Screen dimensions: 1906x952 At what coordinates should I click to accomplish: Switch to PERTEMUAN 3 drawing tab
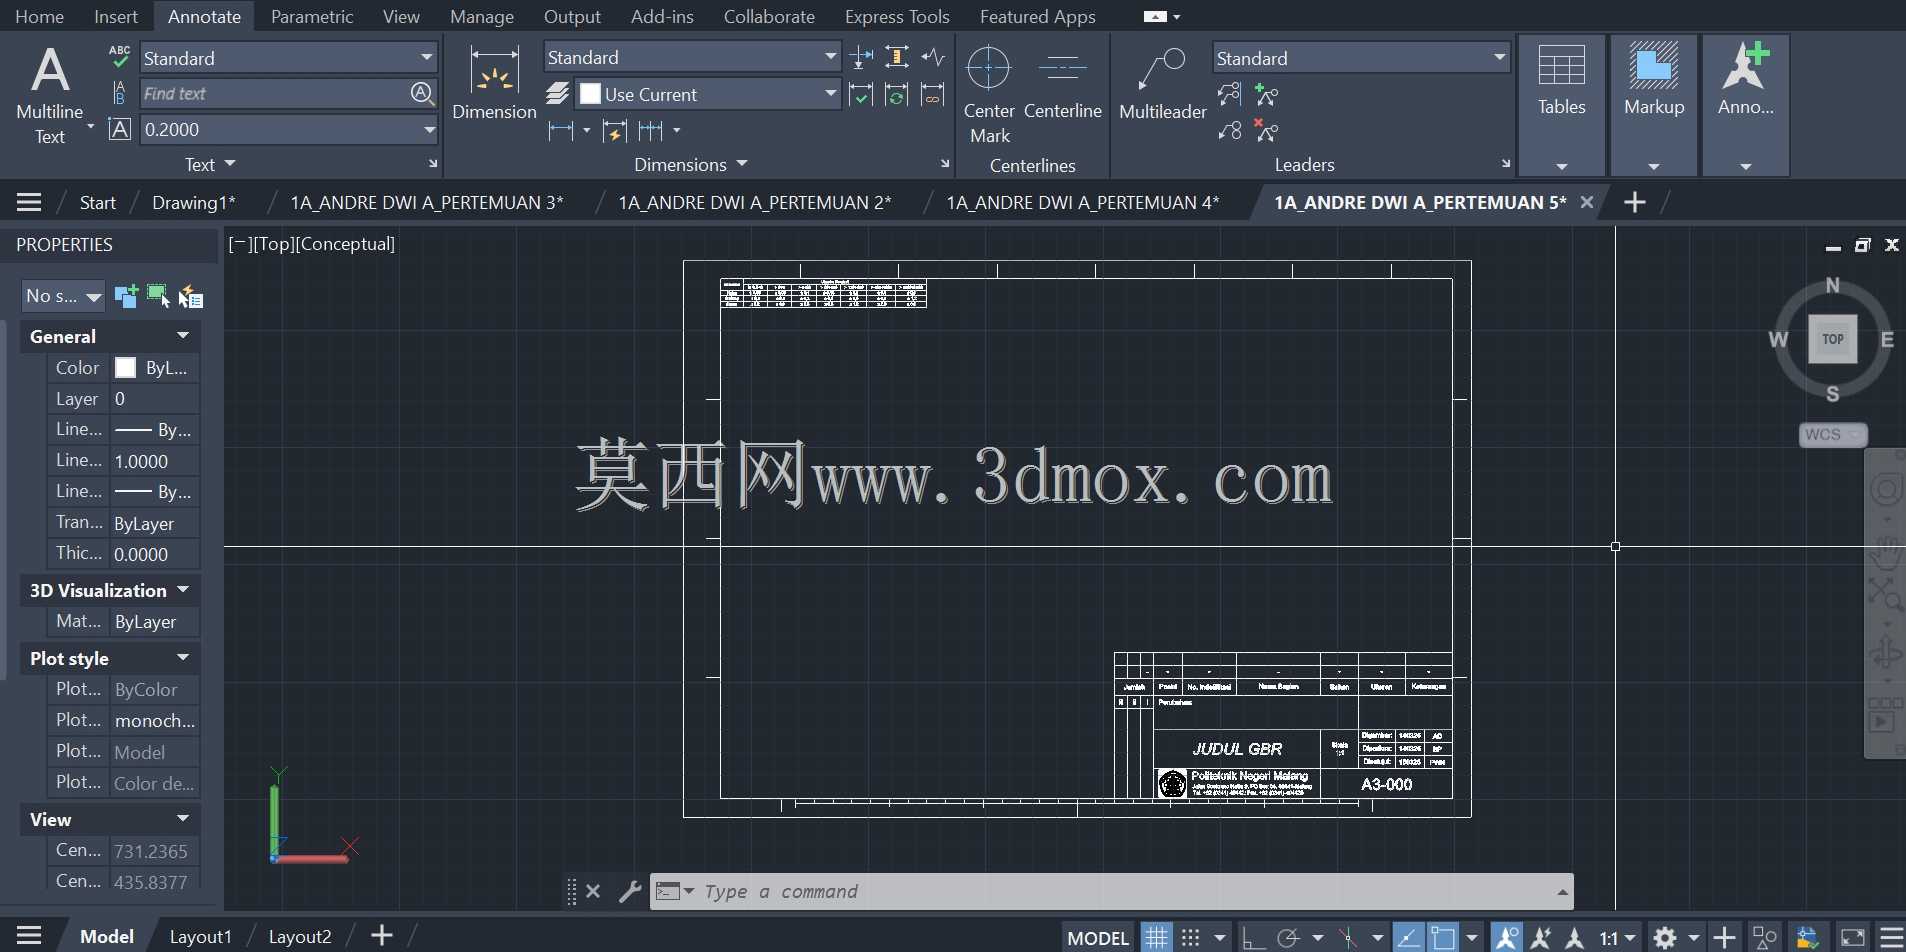click(x=427, y=202)
